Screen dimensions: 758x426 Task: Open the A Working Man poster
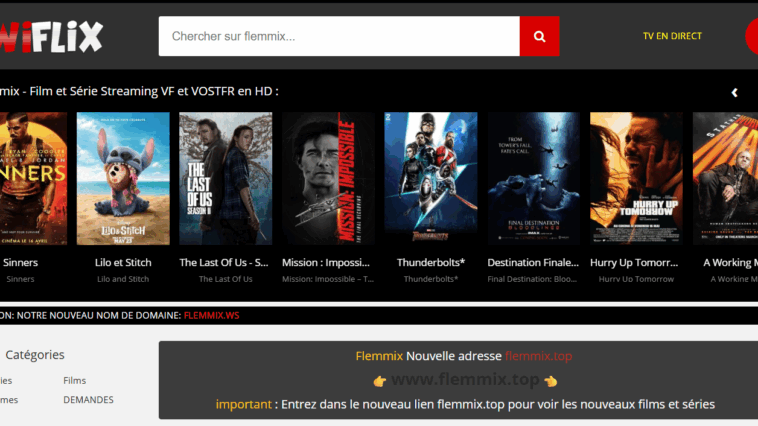click(725, 178)
